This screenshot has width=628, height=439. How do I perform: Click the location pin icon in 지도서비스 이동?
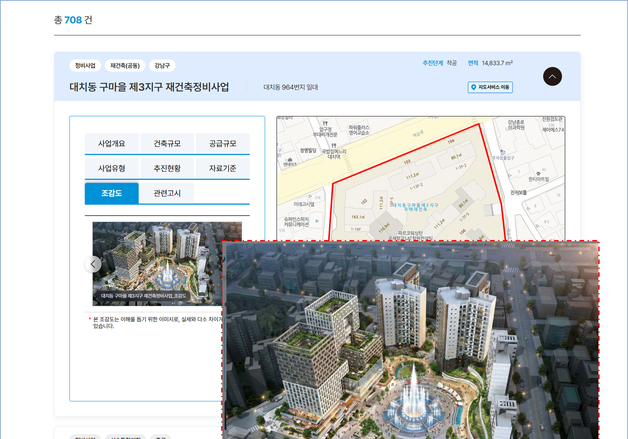(x=473, y=87)
